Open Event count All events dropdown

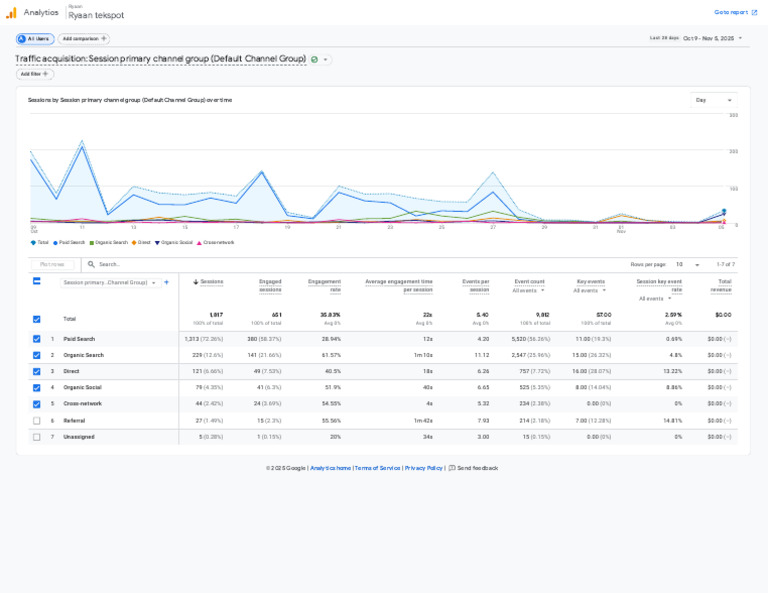[528, 290]
